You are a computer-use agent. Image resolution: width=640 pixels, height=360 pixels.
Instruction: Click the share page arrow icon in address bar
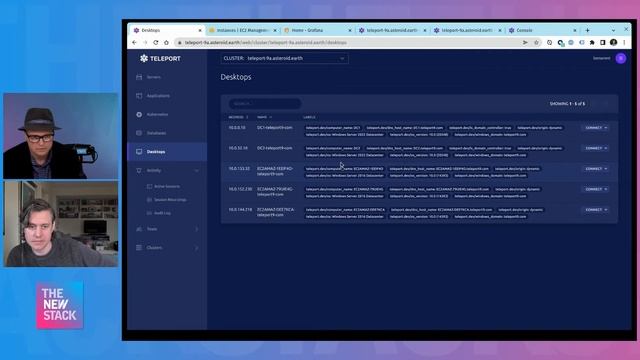525,42
